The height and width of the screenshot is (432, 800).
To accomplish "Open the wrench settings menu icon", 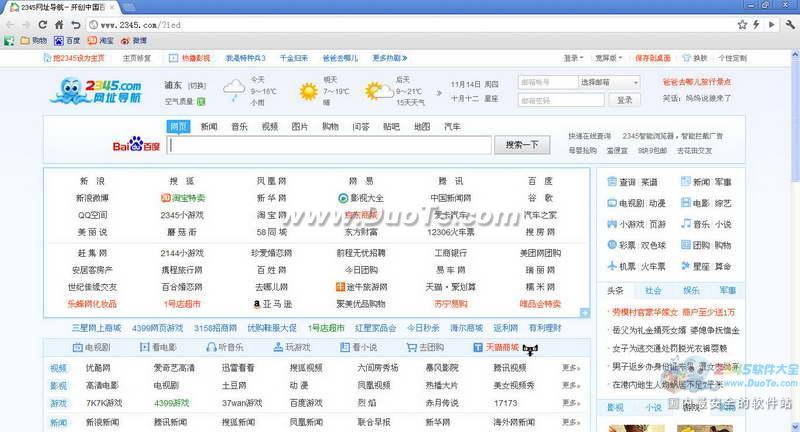I will (x=790, y=24).
